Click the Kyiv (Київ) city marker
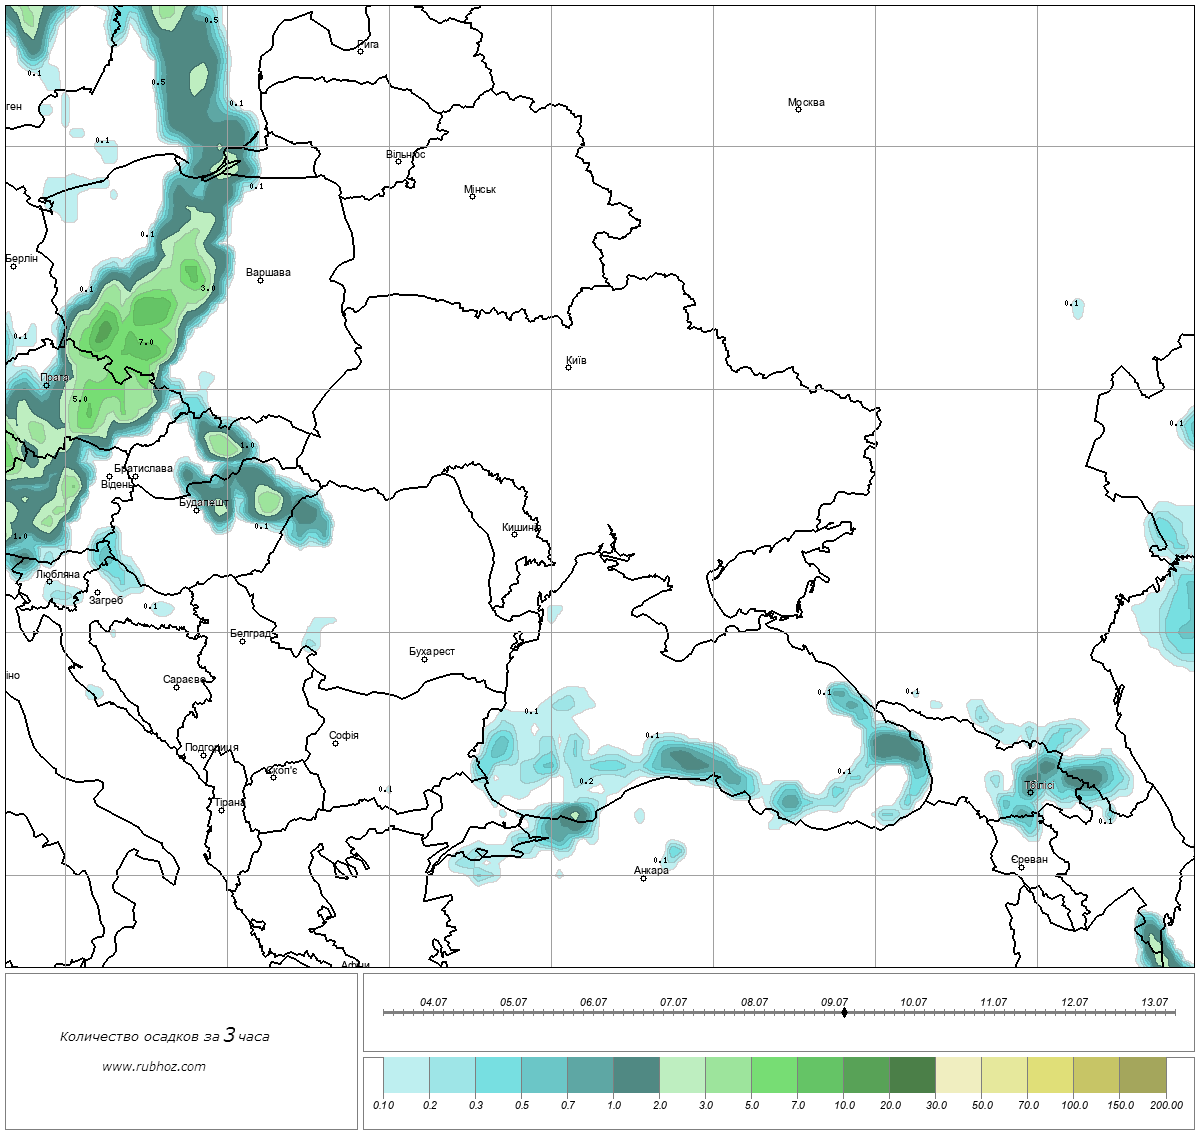 pos(569,367)
